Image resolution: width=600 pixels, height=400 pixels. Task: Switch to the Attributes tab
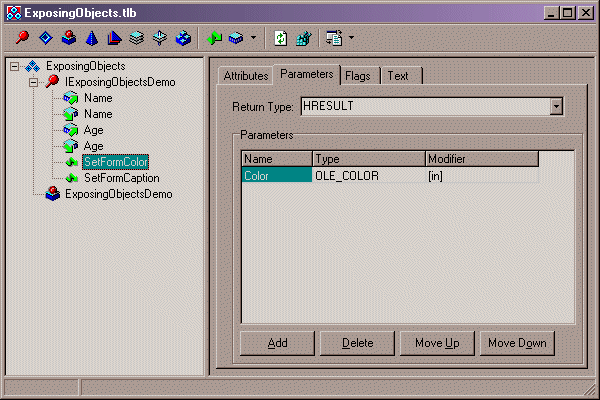(245, 76)
